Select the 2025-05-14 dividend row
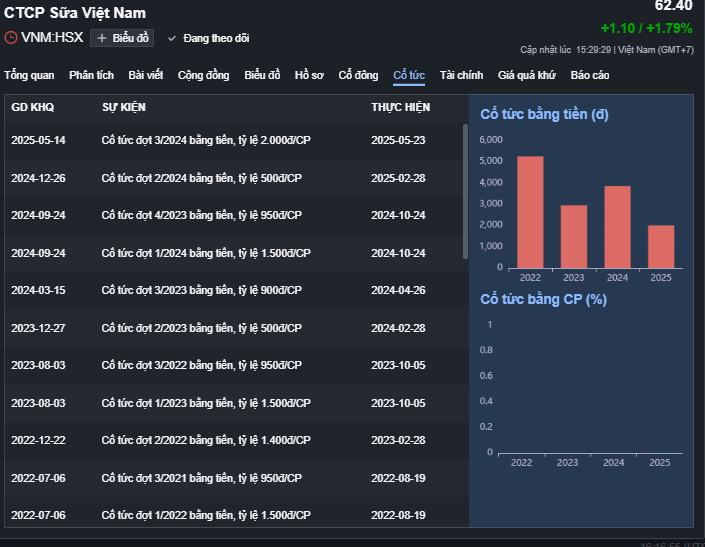The image size is (705, 547). click(x=234, y=140)
